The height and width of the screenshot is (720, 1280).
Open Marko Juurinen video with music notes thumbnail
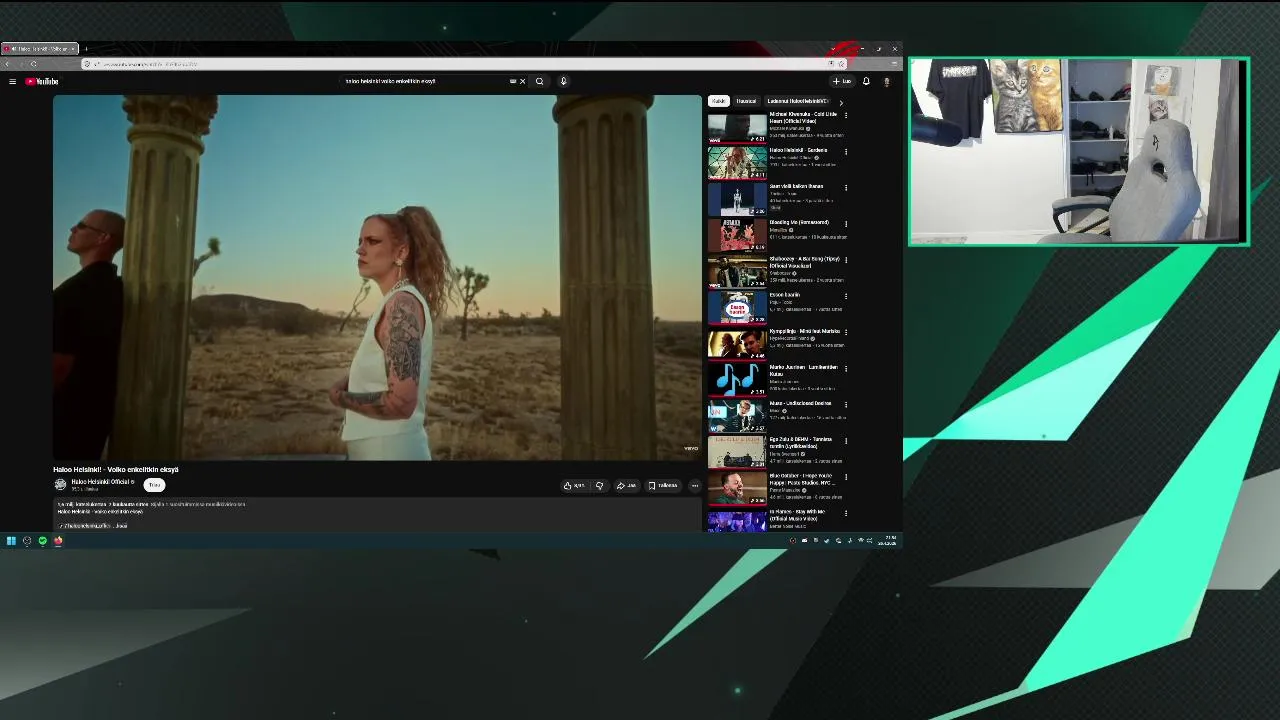tap(737, 380)
